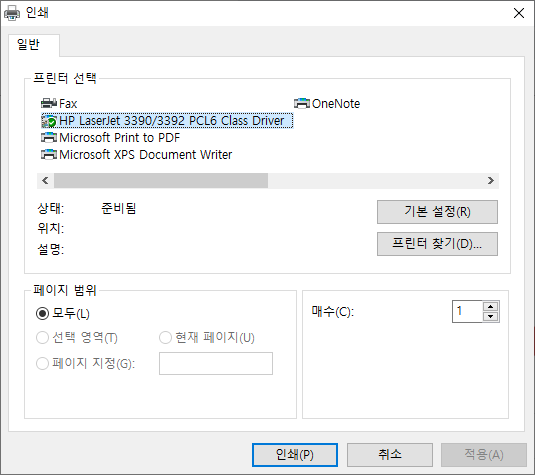Viewport: 535px width, 475px height.
Task: Click the printer icon in the title bar
Action: point(12,13)
